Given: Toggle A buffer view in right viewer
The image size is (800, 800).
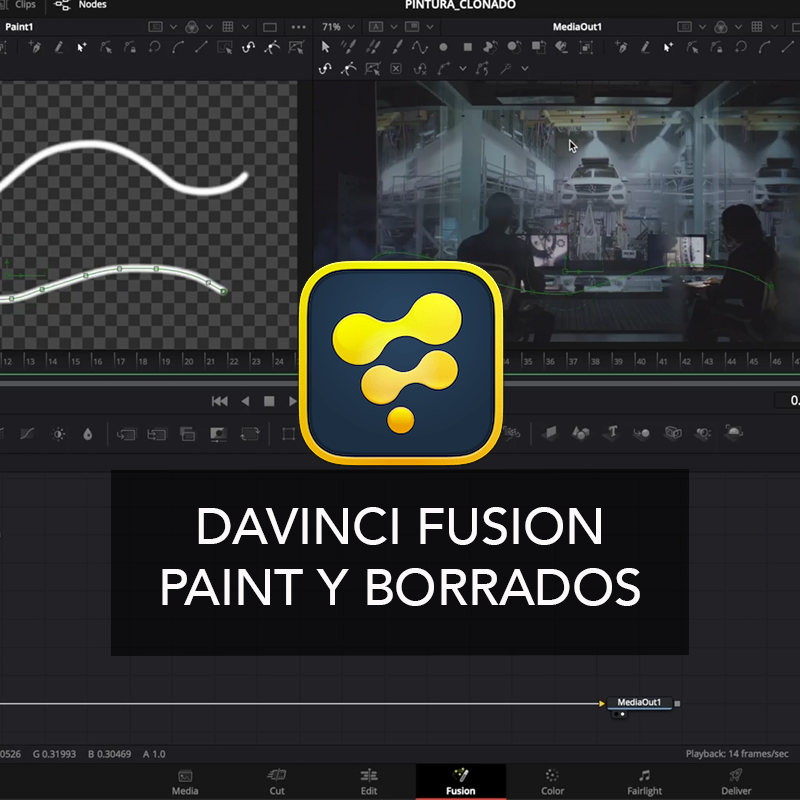Looking at the screenshot, I should click(x=376, y=27).
